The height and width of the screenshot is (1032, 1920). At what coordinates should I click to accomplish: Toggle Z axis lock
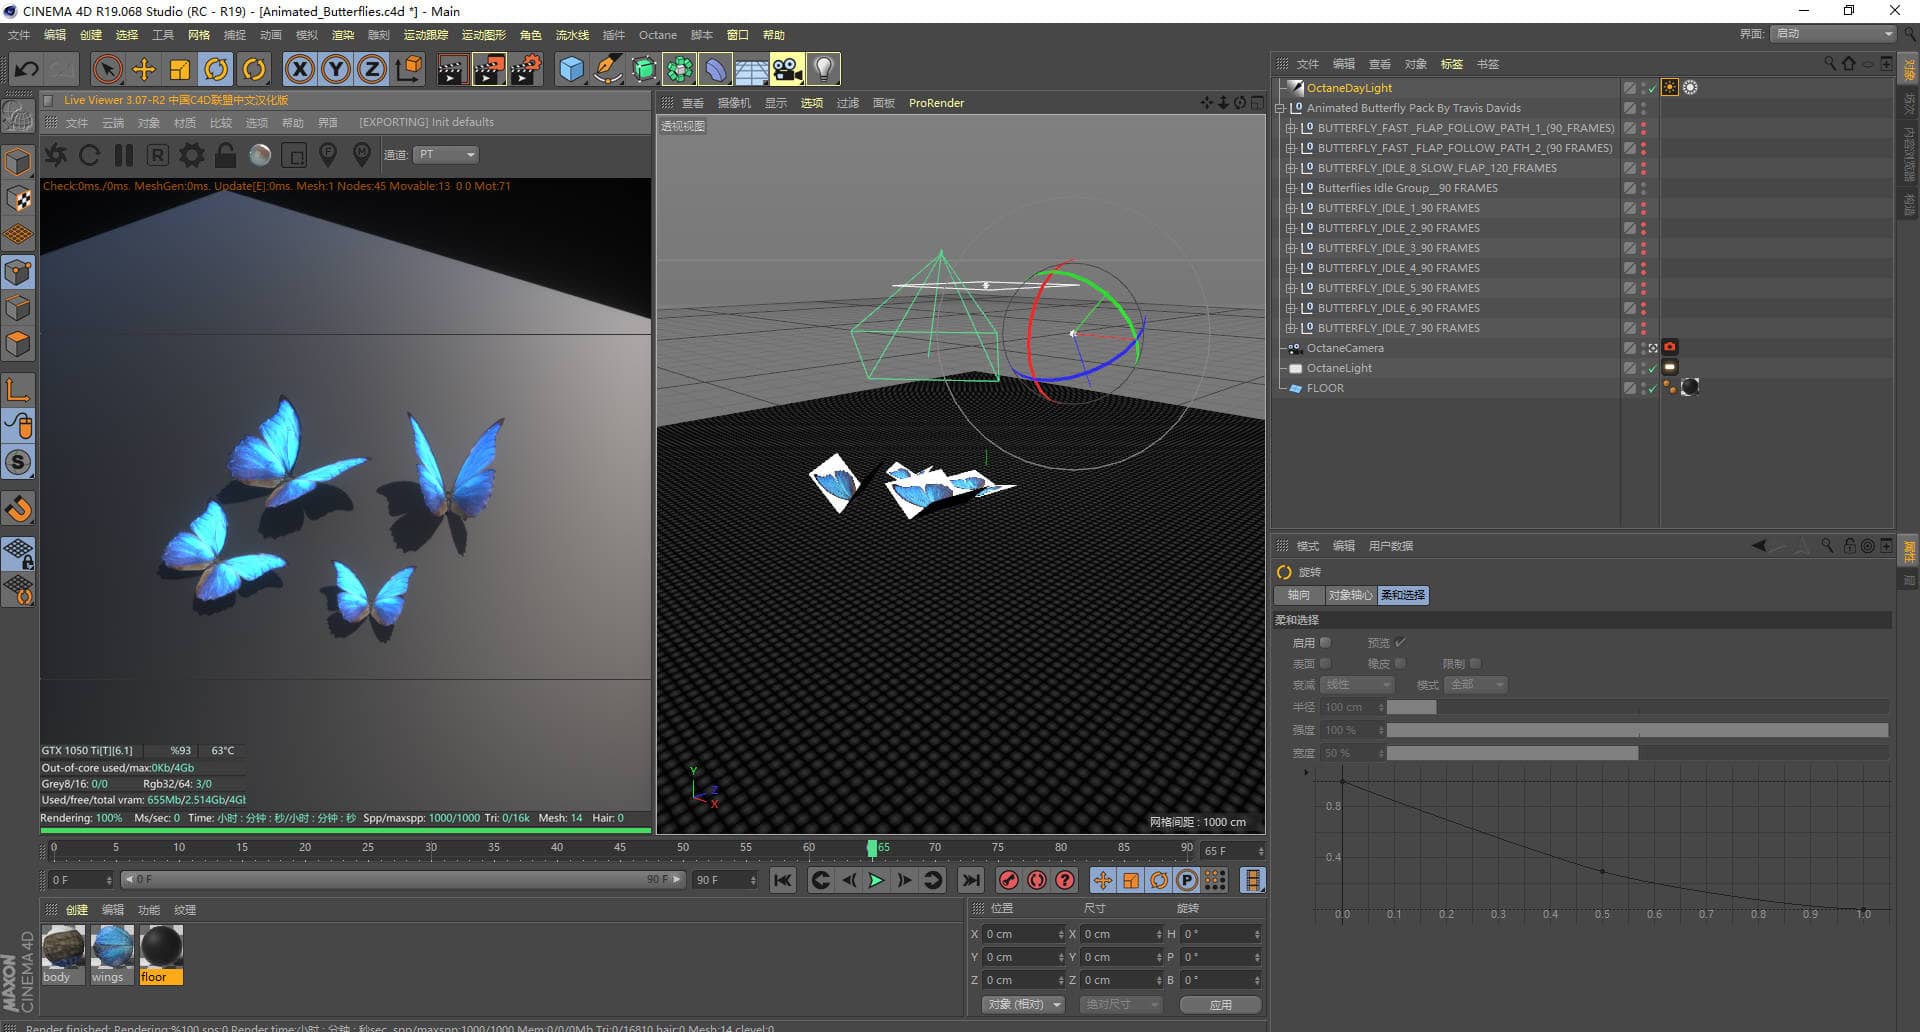pyautogui.click(x=371, y=69)
